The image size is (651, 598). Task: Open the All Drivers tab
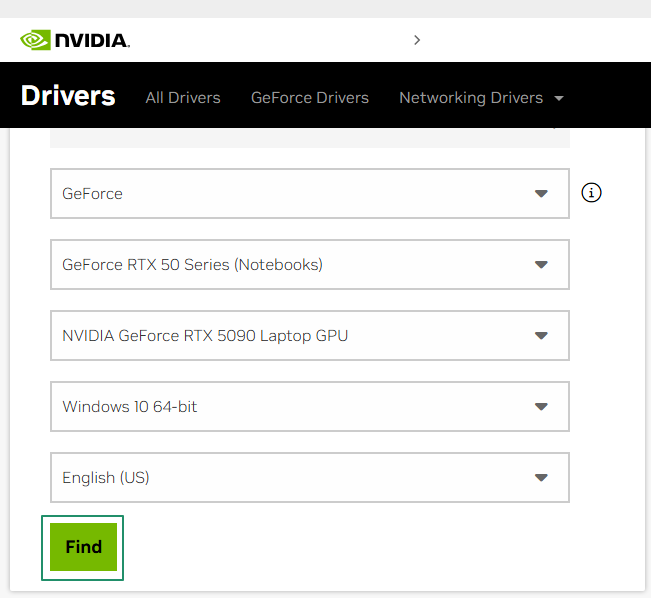click(x=183, y=98)
